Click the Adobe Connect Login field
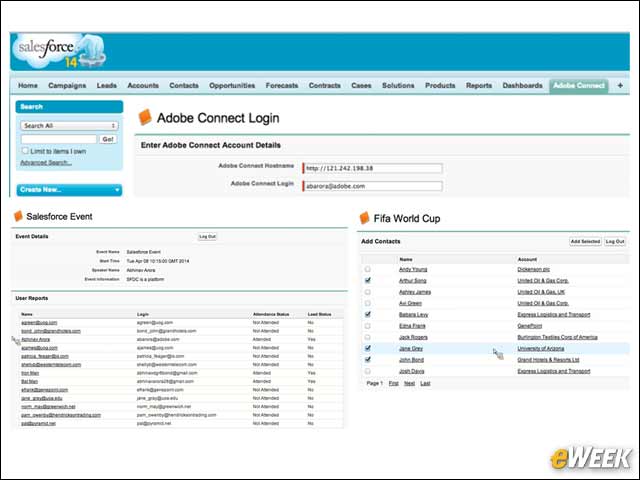 point(372,186)
